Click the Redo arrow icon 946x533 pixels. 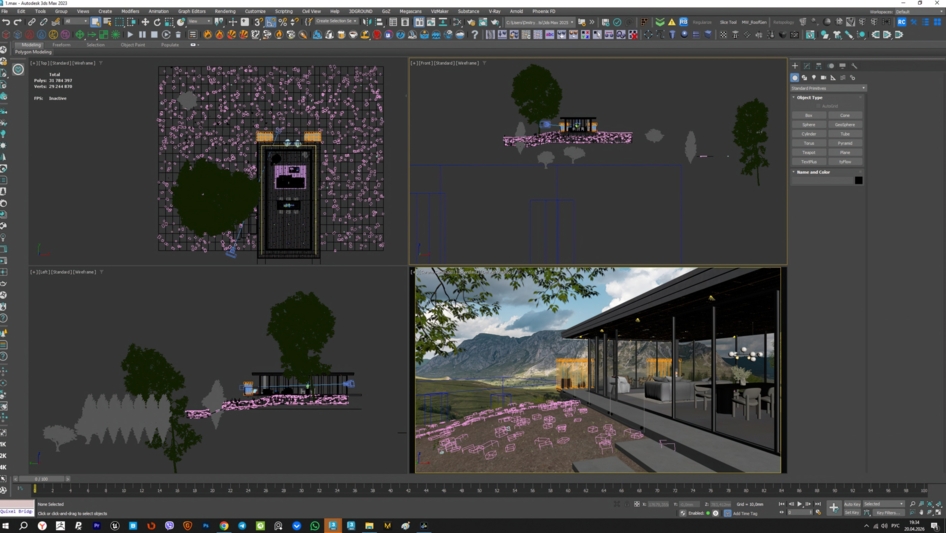click(17, 22)
